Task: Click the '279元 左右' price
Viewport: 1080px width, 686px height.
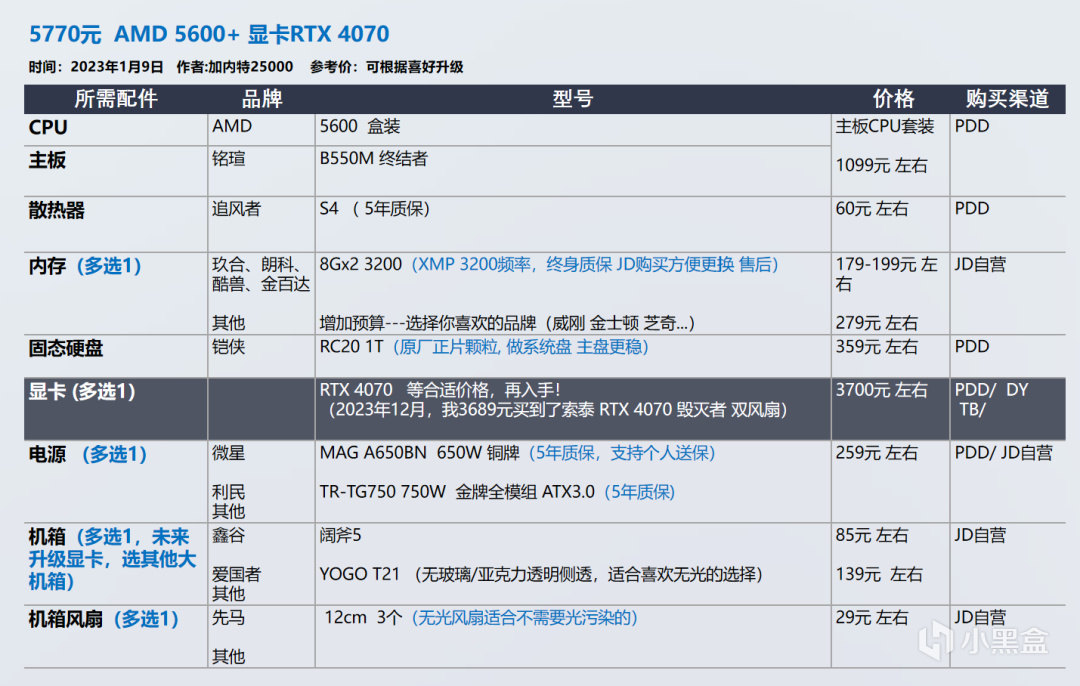Action: (877, 322)
